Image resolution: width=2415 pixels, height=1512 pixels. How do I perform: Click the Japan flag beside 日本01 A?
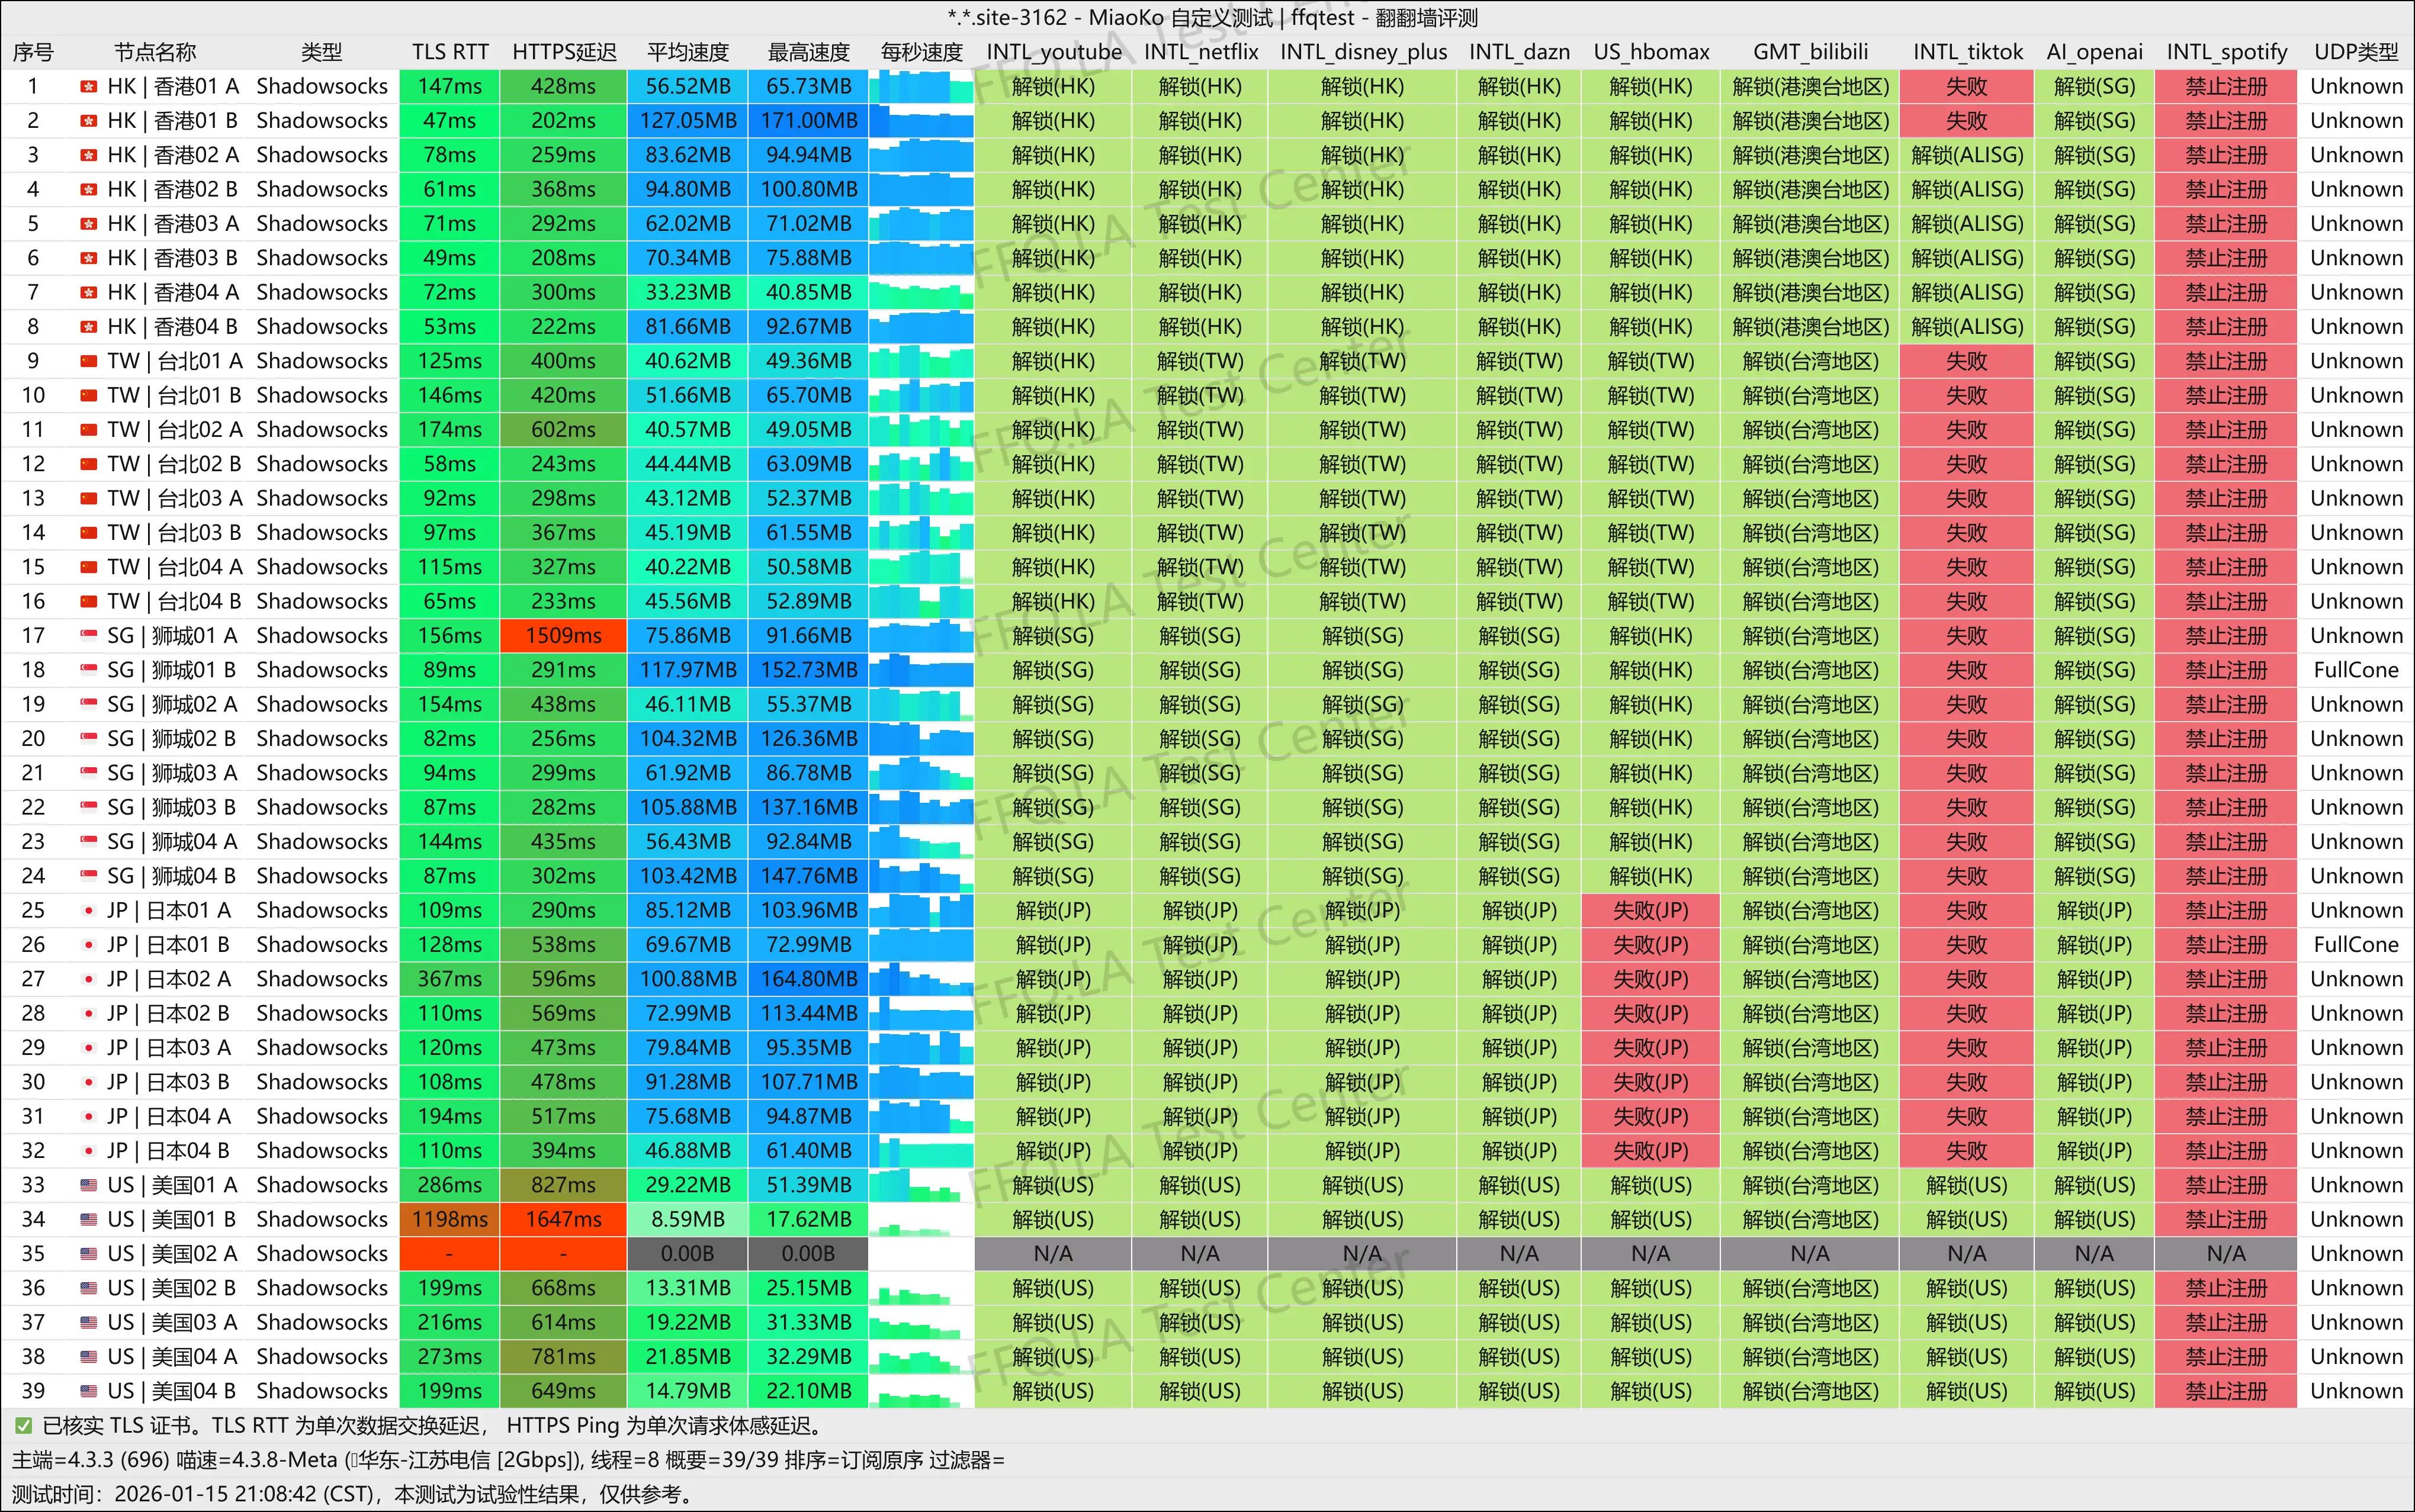coord(89,911)
